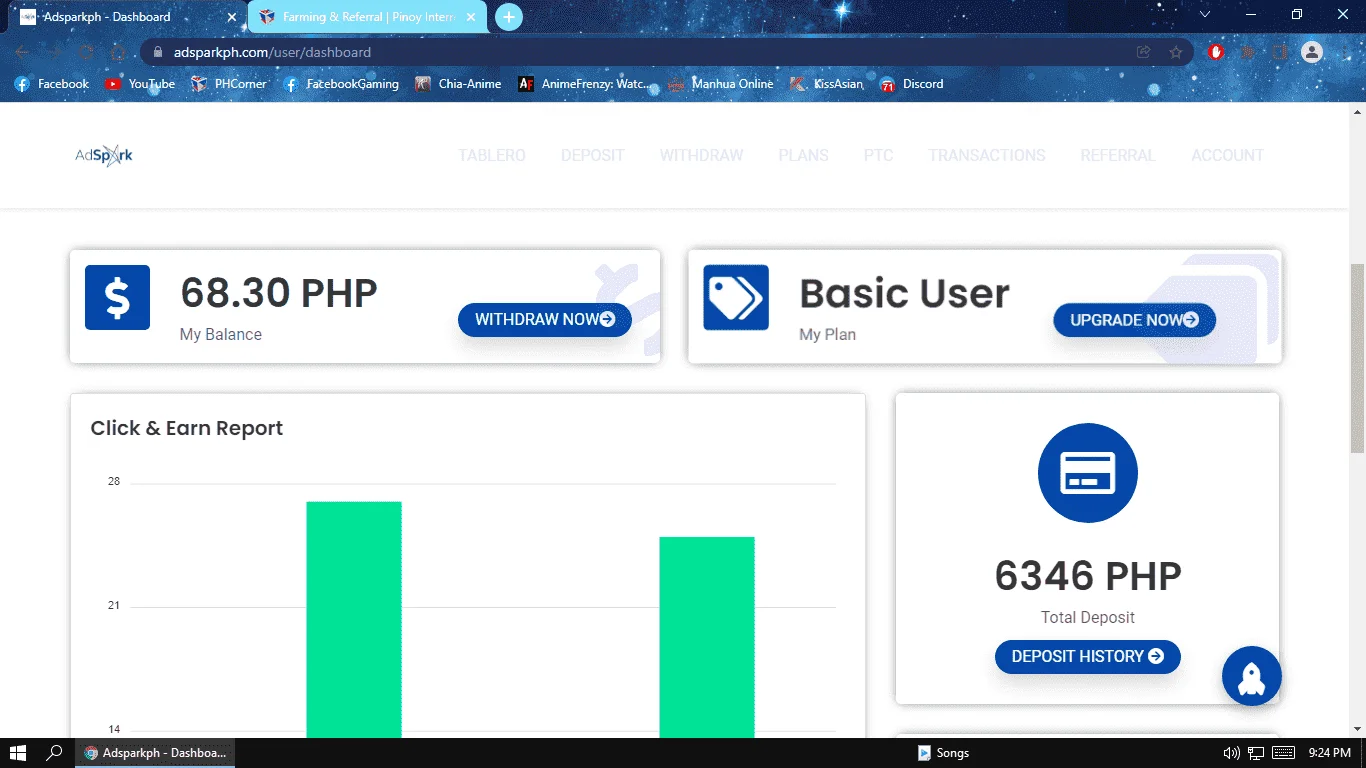Click the WITHDRAW NOW button
This screenshot has height=768, width=1366.
coord(545,320)
